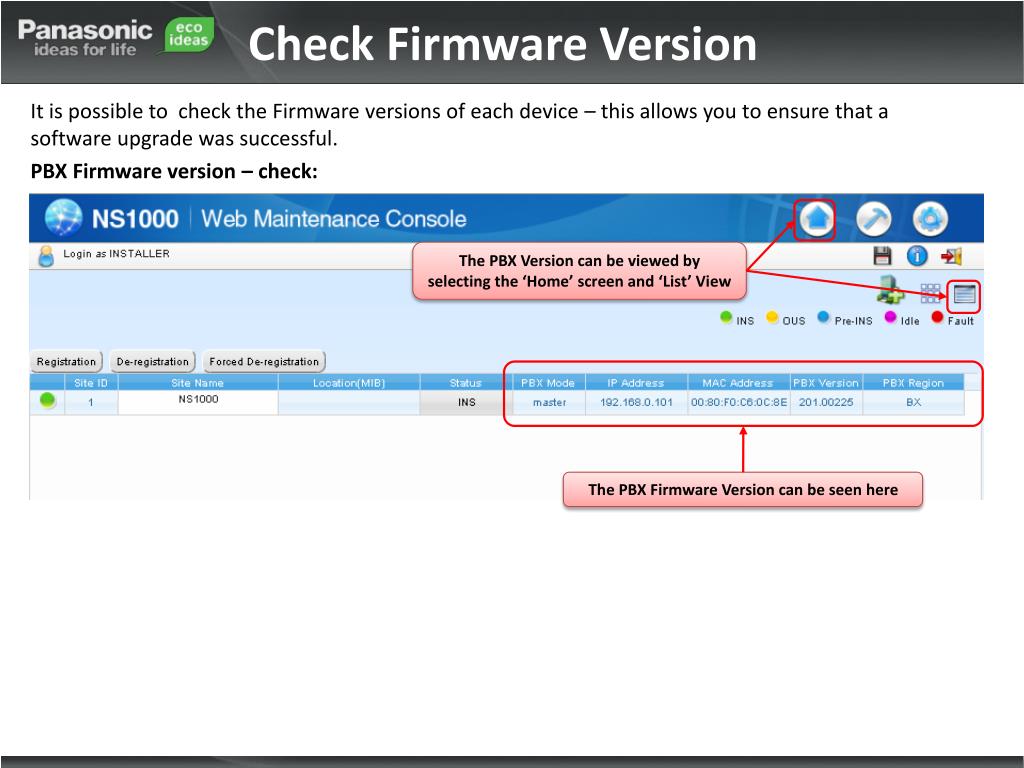Image resolution: width=1024 pixels, height=768 pixels.
Task: Click the red Fault legend dot
Action: click(937, 317)
